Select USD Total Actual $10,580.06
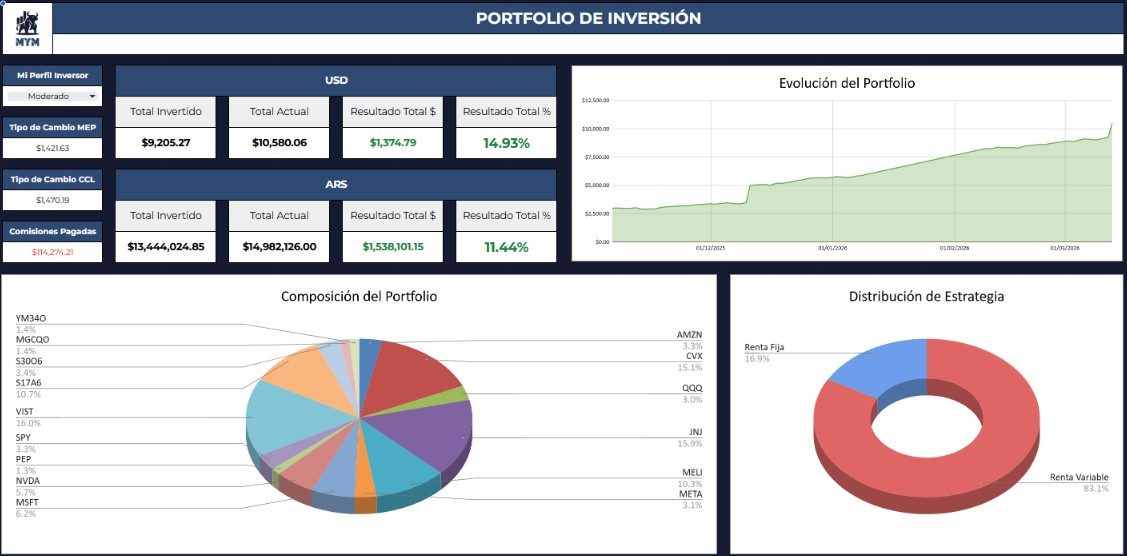 point(280,143)
